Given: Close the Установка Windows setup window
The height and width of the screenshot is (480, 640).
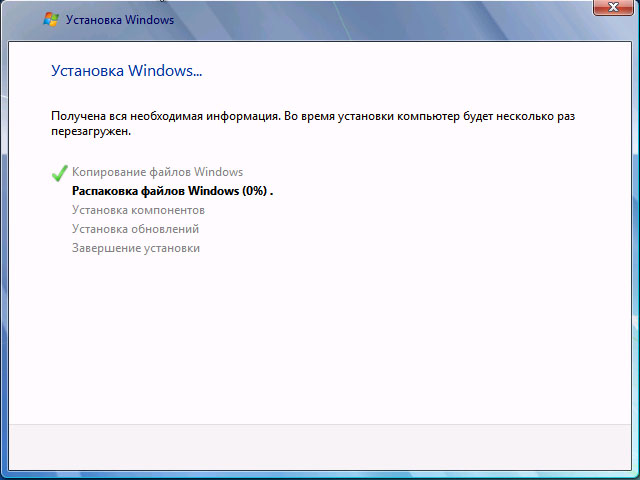Looking at the screenshot, I should (613, 7).
